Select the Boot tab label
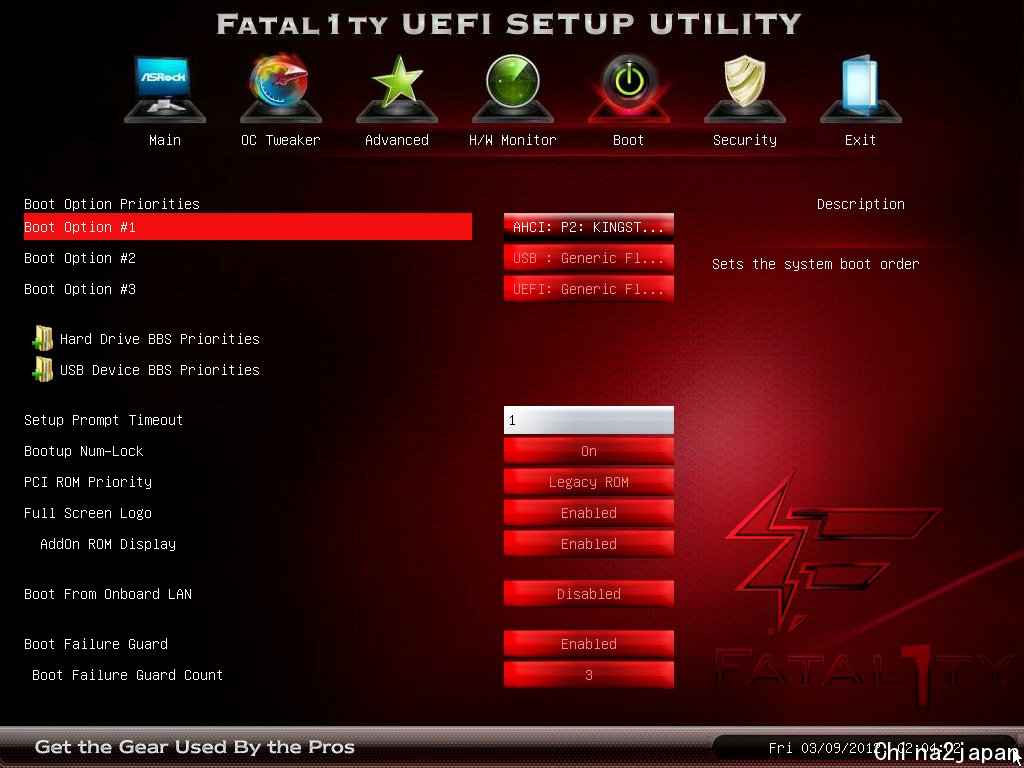This screenshot has width=1024, height=768. pos(628,140)
